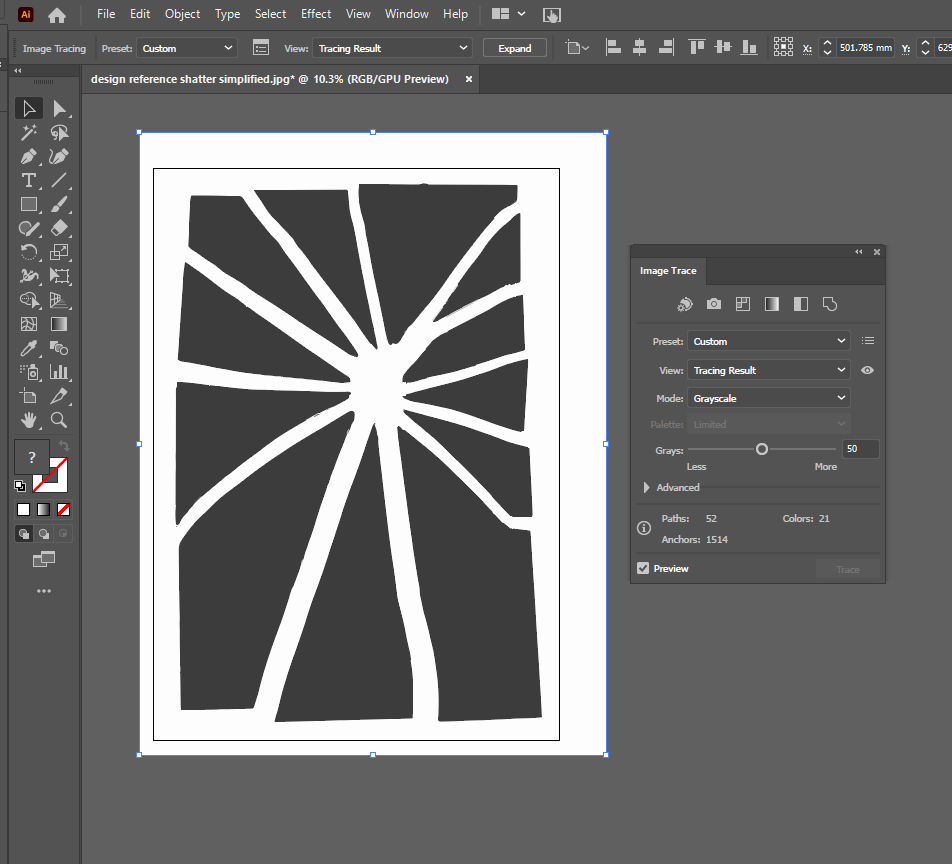Image resolution: width=952 pixels, height=864 pixels.
Task: Activate the Magic Wand tool
Action: [x=29, y=132]
